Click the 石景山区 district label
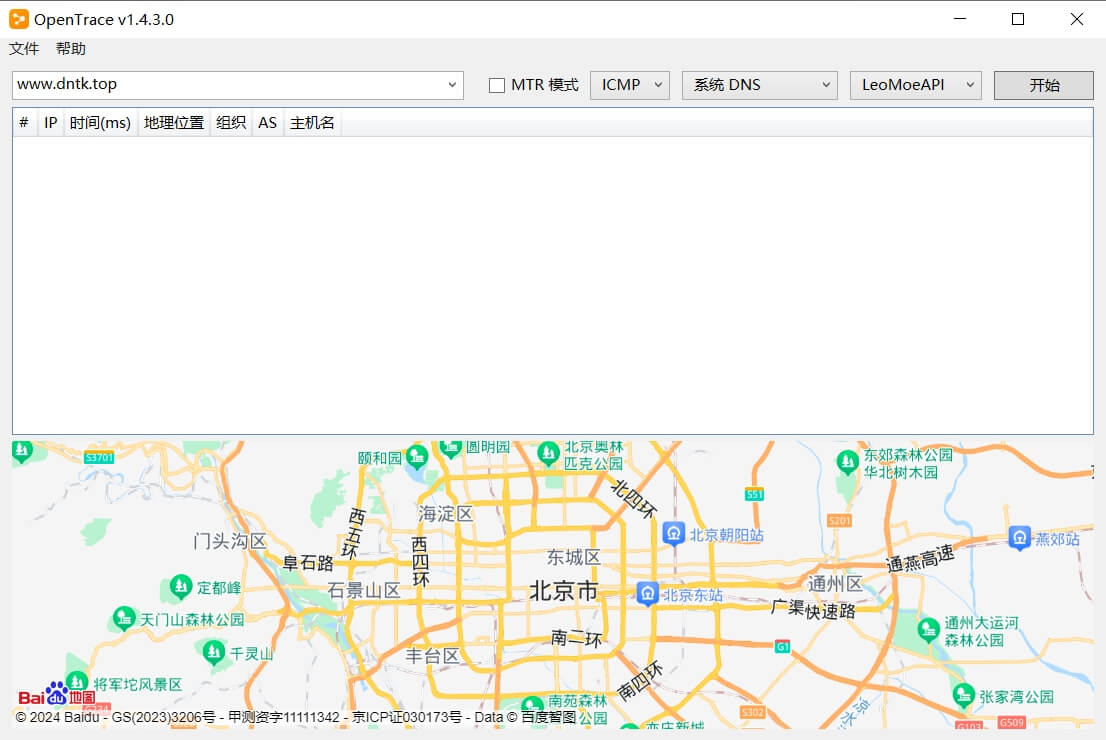The image size is (1106, 740). click(363, 590)
